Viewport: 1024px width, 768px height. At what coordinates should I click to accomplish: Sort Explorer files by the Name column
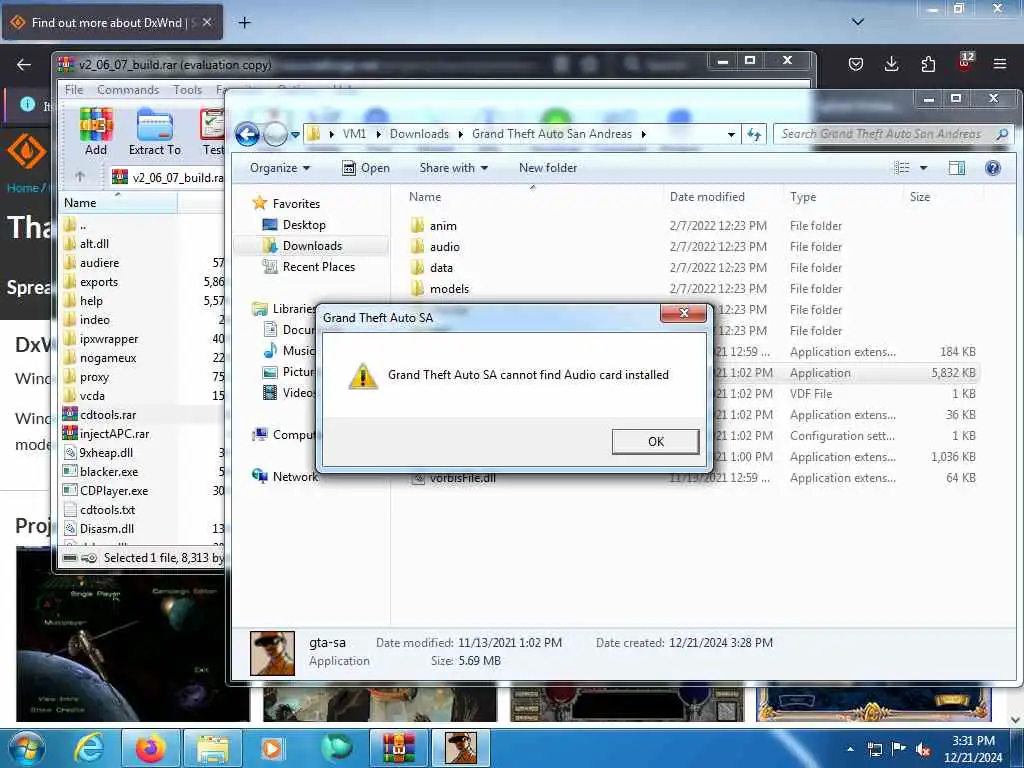tap(424, 197)
